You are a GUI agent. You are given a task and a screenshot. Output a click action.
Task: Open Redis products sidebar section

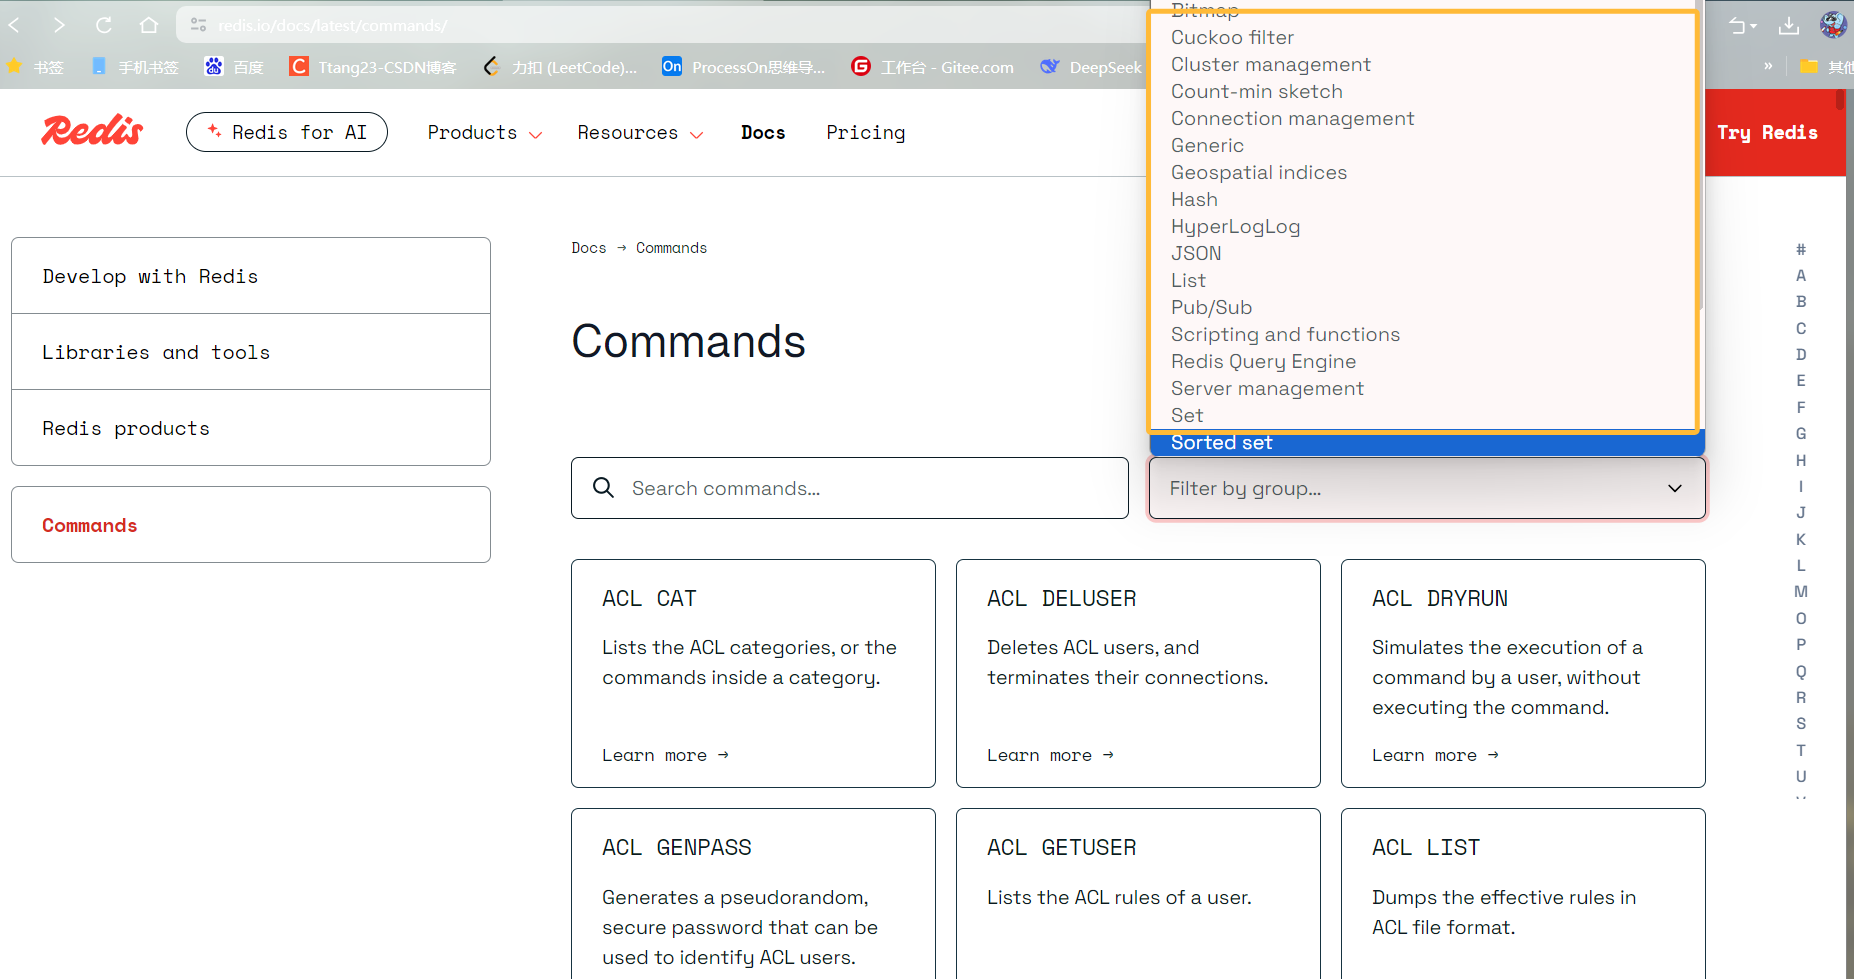point(251,428)
